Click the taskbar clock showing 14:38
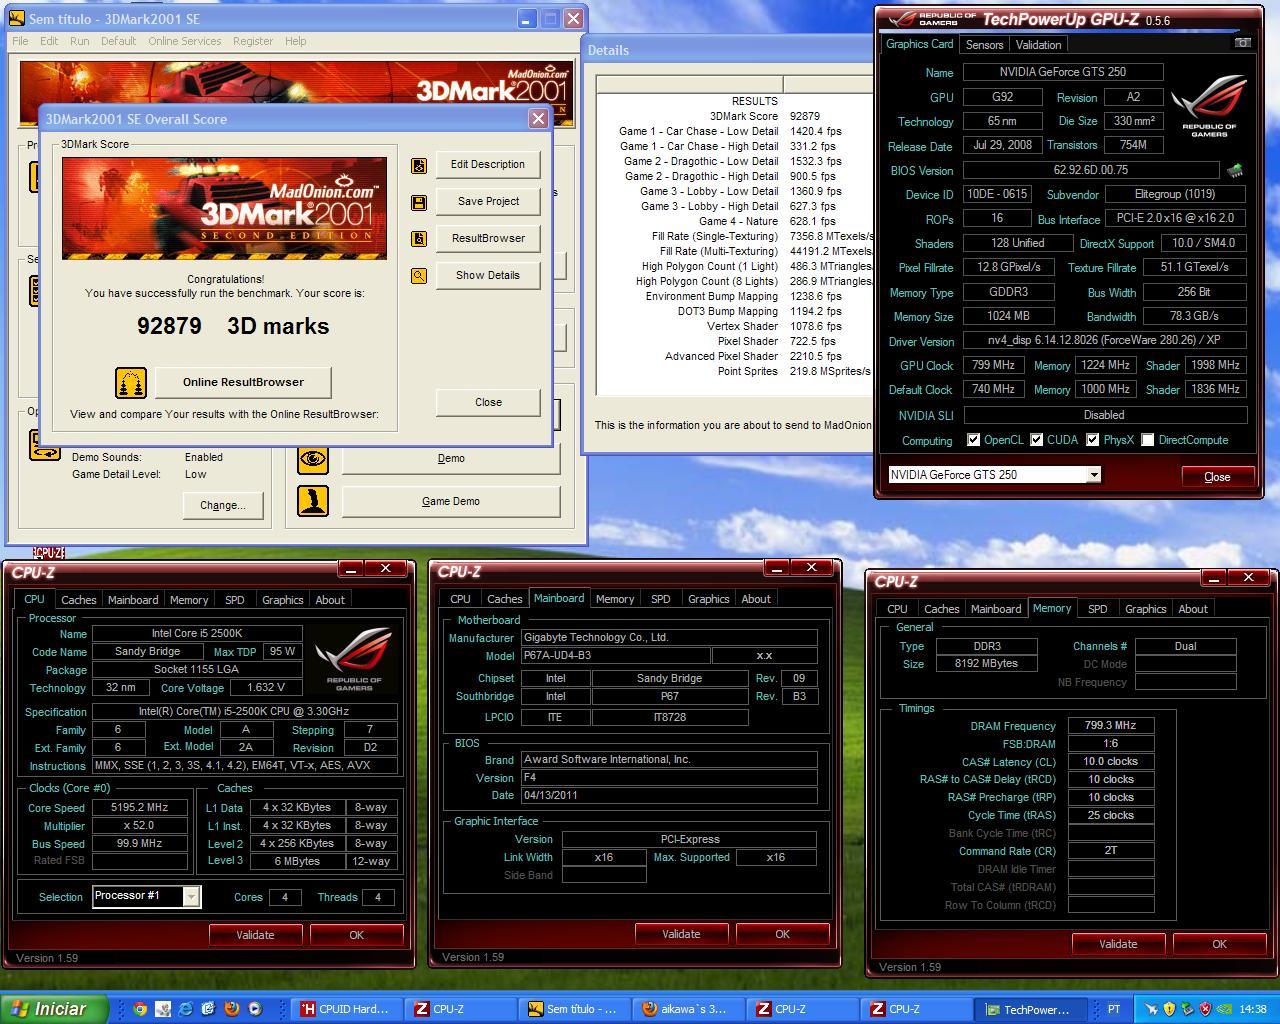The height and width of the screenshot is (1024, 1280). [1253, 1009]
